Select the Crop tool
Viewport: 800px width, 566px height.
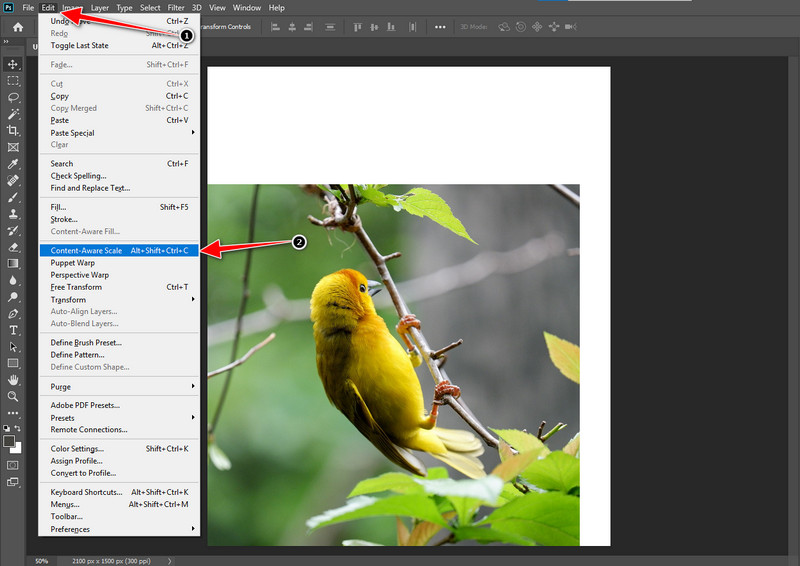point(13,131)
